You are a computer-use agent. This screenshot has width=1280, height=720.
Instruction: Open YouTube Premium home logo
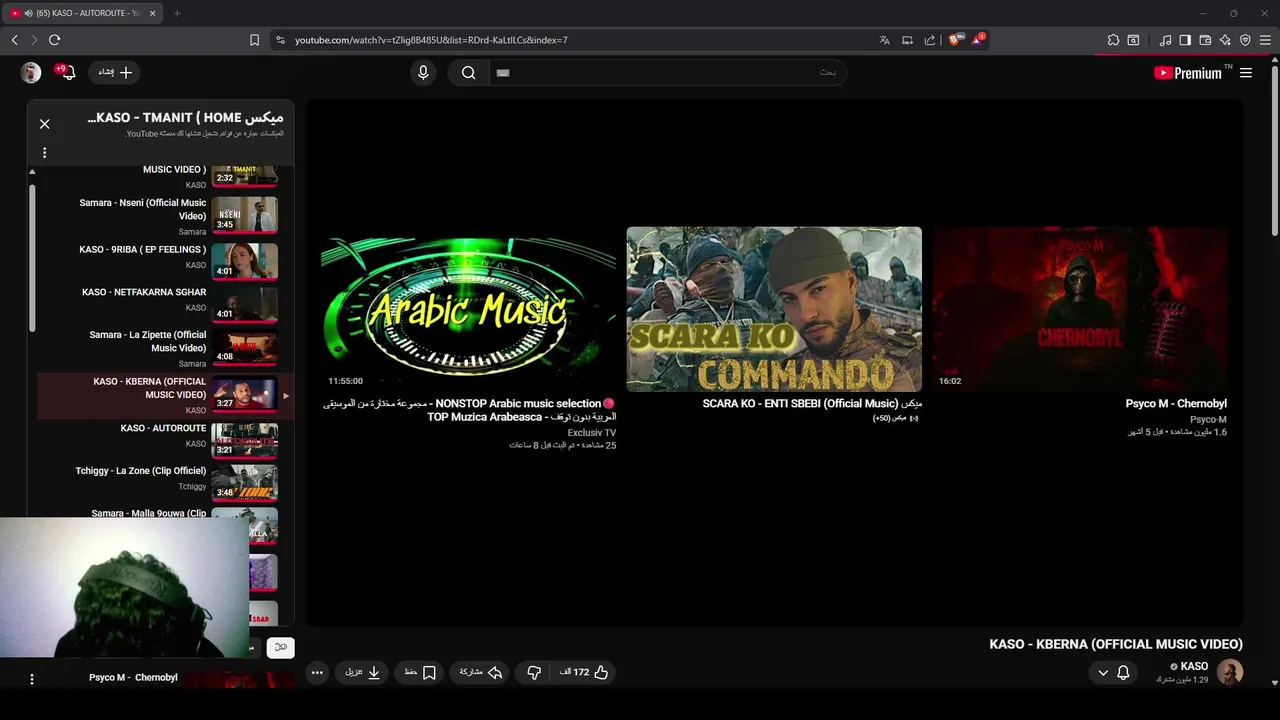click(x=1187, y=72)
